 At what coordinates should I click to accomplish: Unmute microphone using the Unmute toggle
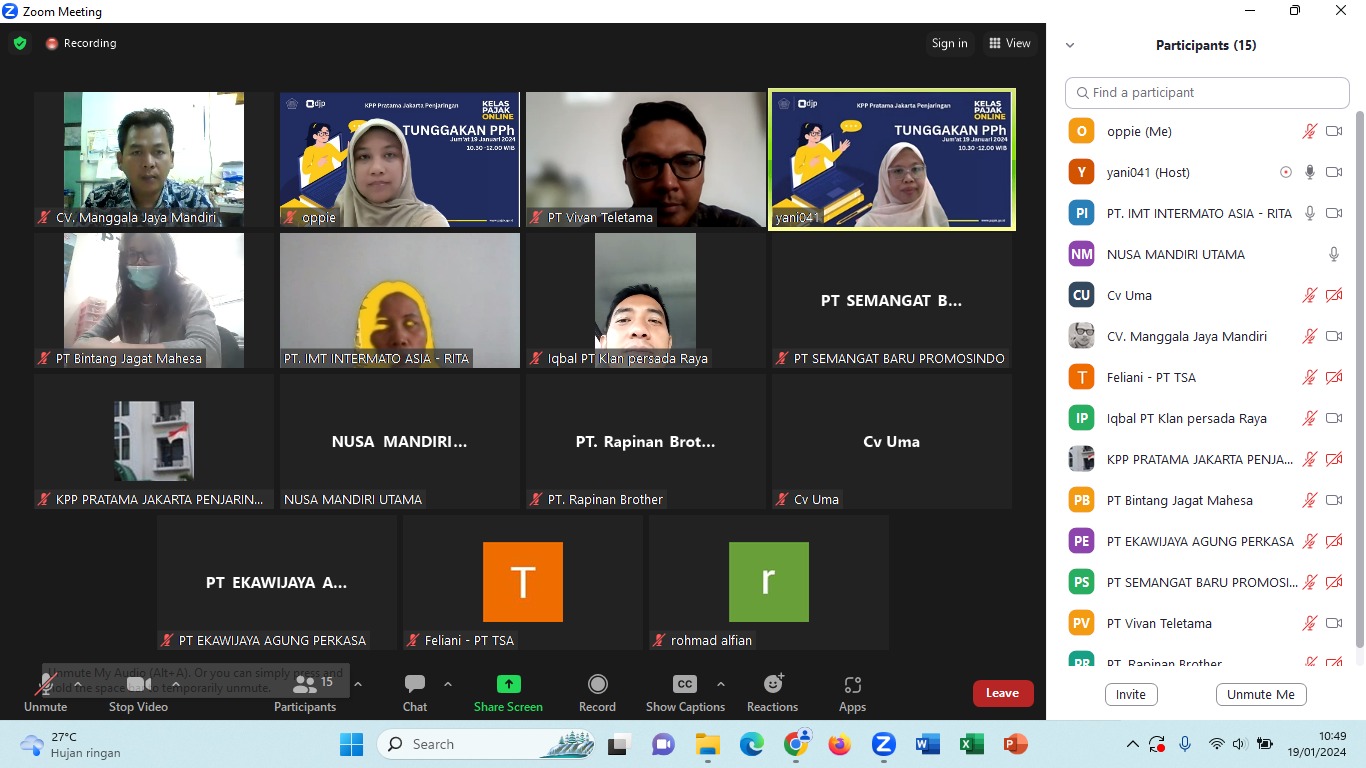tap(45, 692)
